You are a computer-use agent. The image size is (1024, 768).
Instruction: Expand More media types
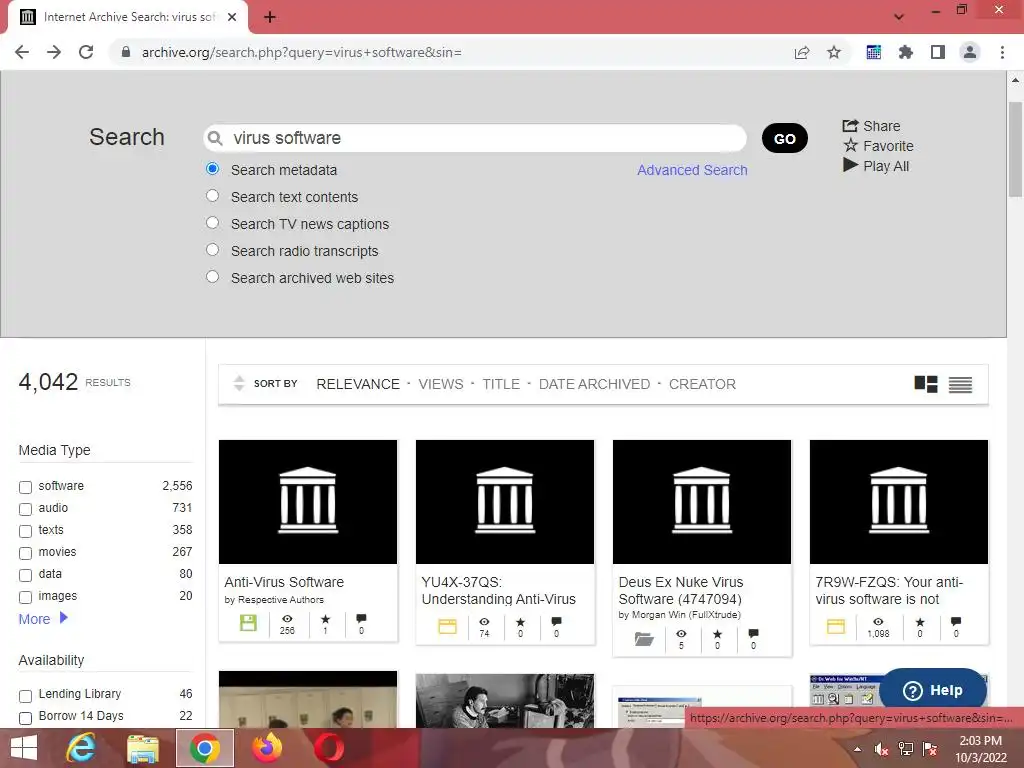click(43, 618)
